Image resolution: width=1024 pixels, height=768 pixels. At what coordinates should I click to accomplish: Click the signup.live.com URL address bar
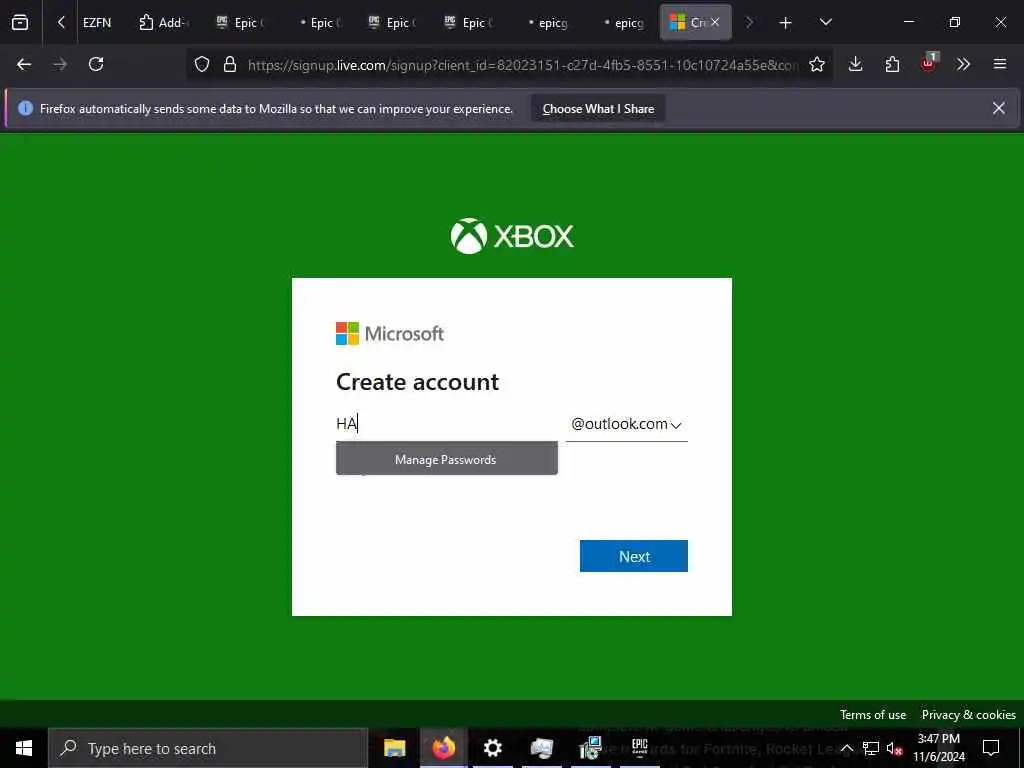522,65
